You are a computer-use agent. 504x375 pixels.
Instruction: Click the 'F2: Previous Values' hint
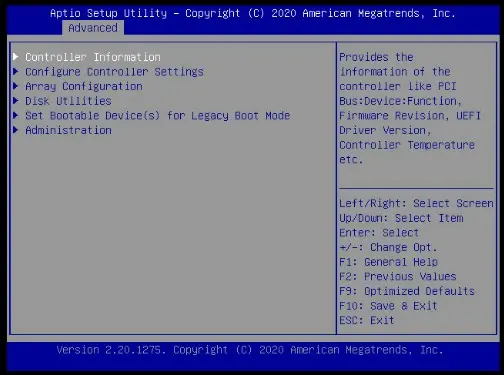point(398,277)
